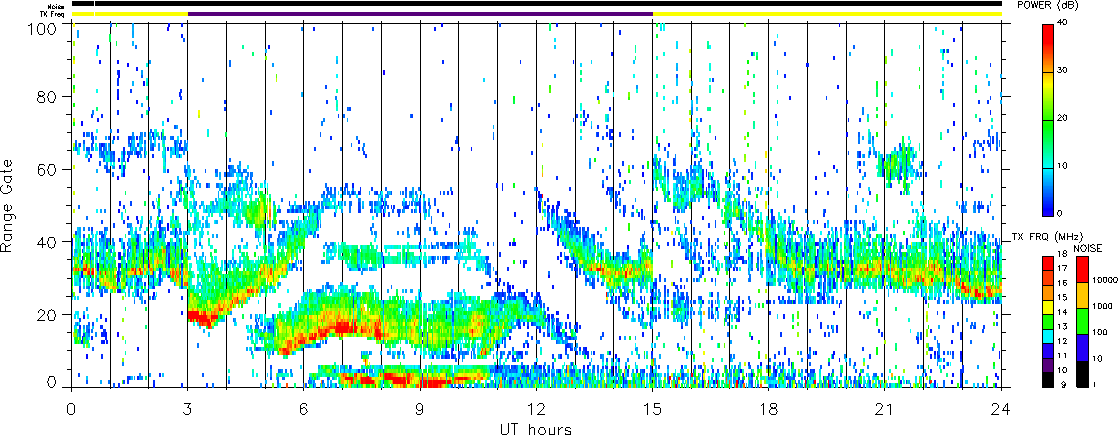Click the 'TX FRQ (MHz)' legend title

(1047, 237)
